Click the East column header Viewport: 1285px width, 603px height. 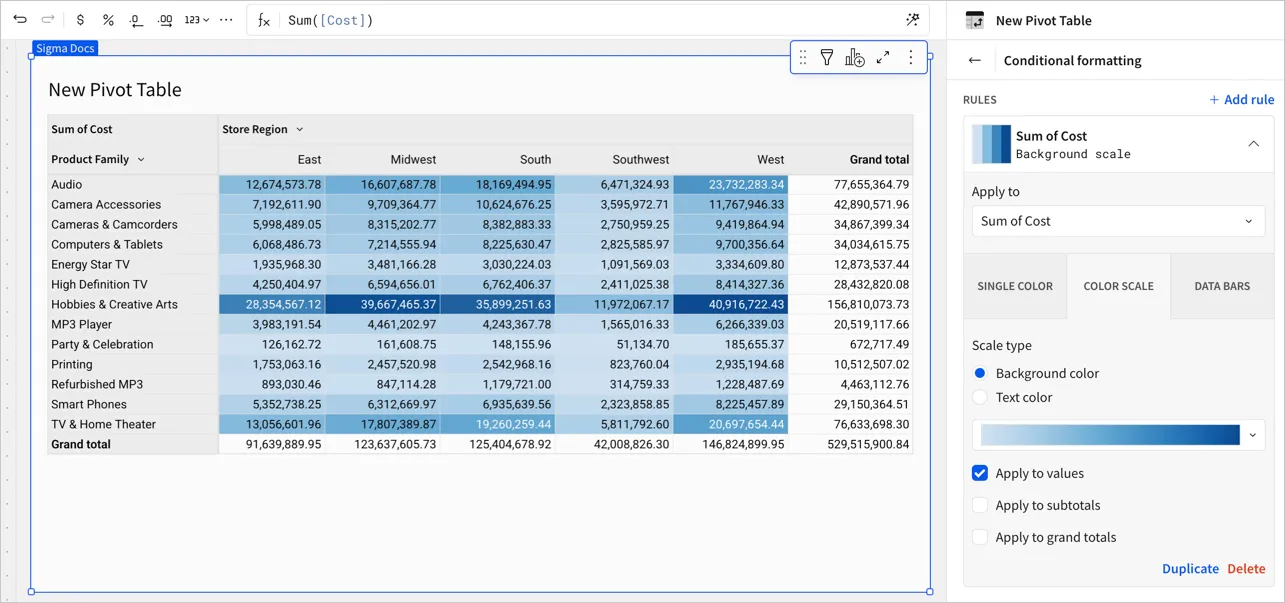click(x=310, y=159)
